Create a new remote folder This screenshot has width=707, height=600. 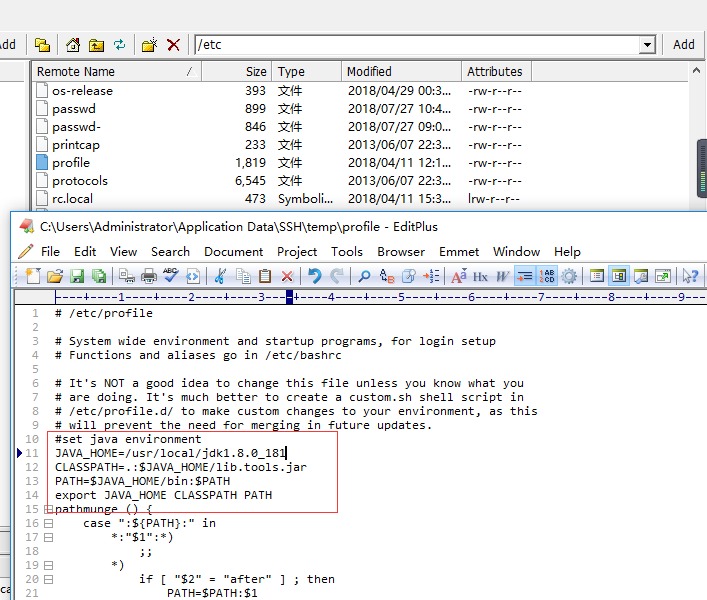coord(149,45)
